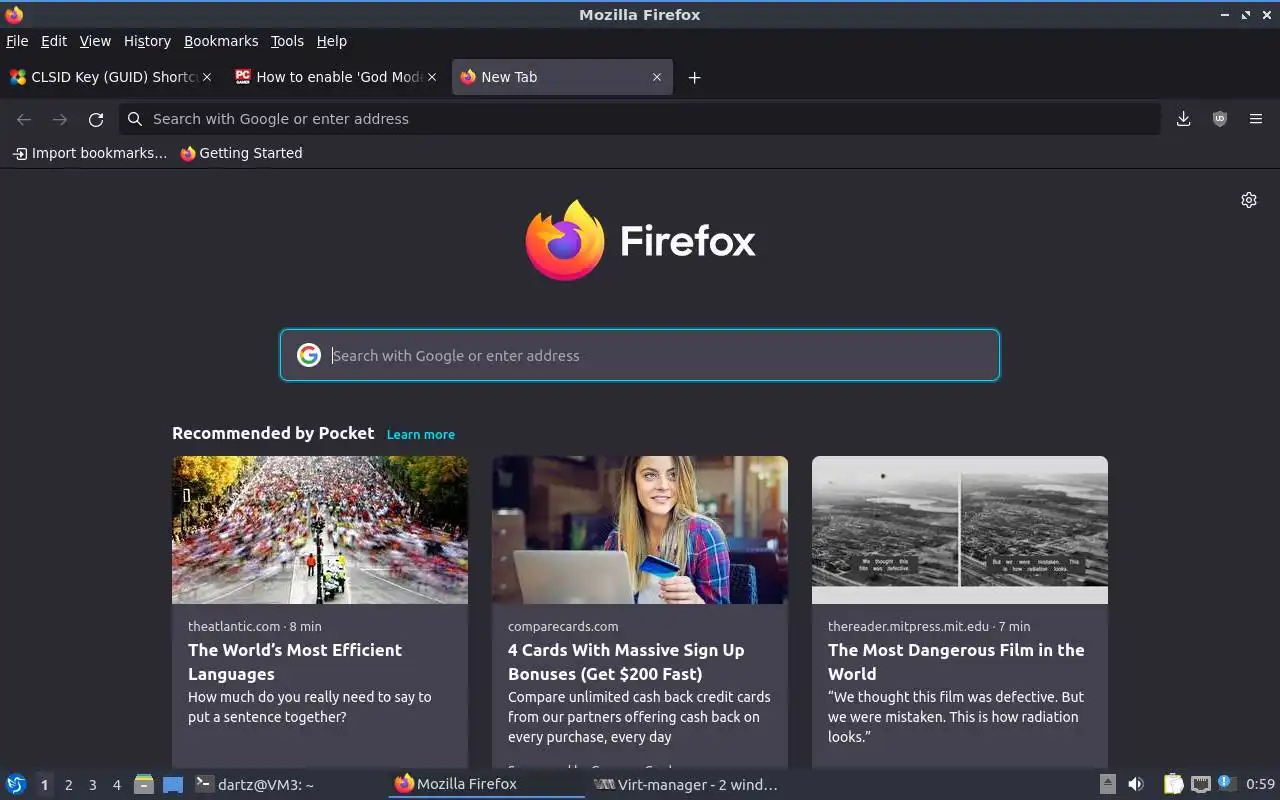Click the Forward navigation arrow
1280x800 pixels.
tap(60, 119)
